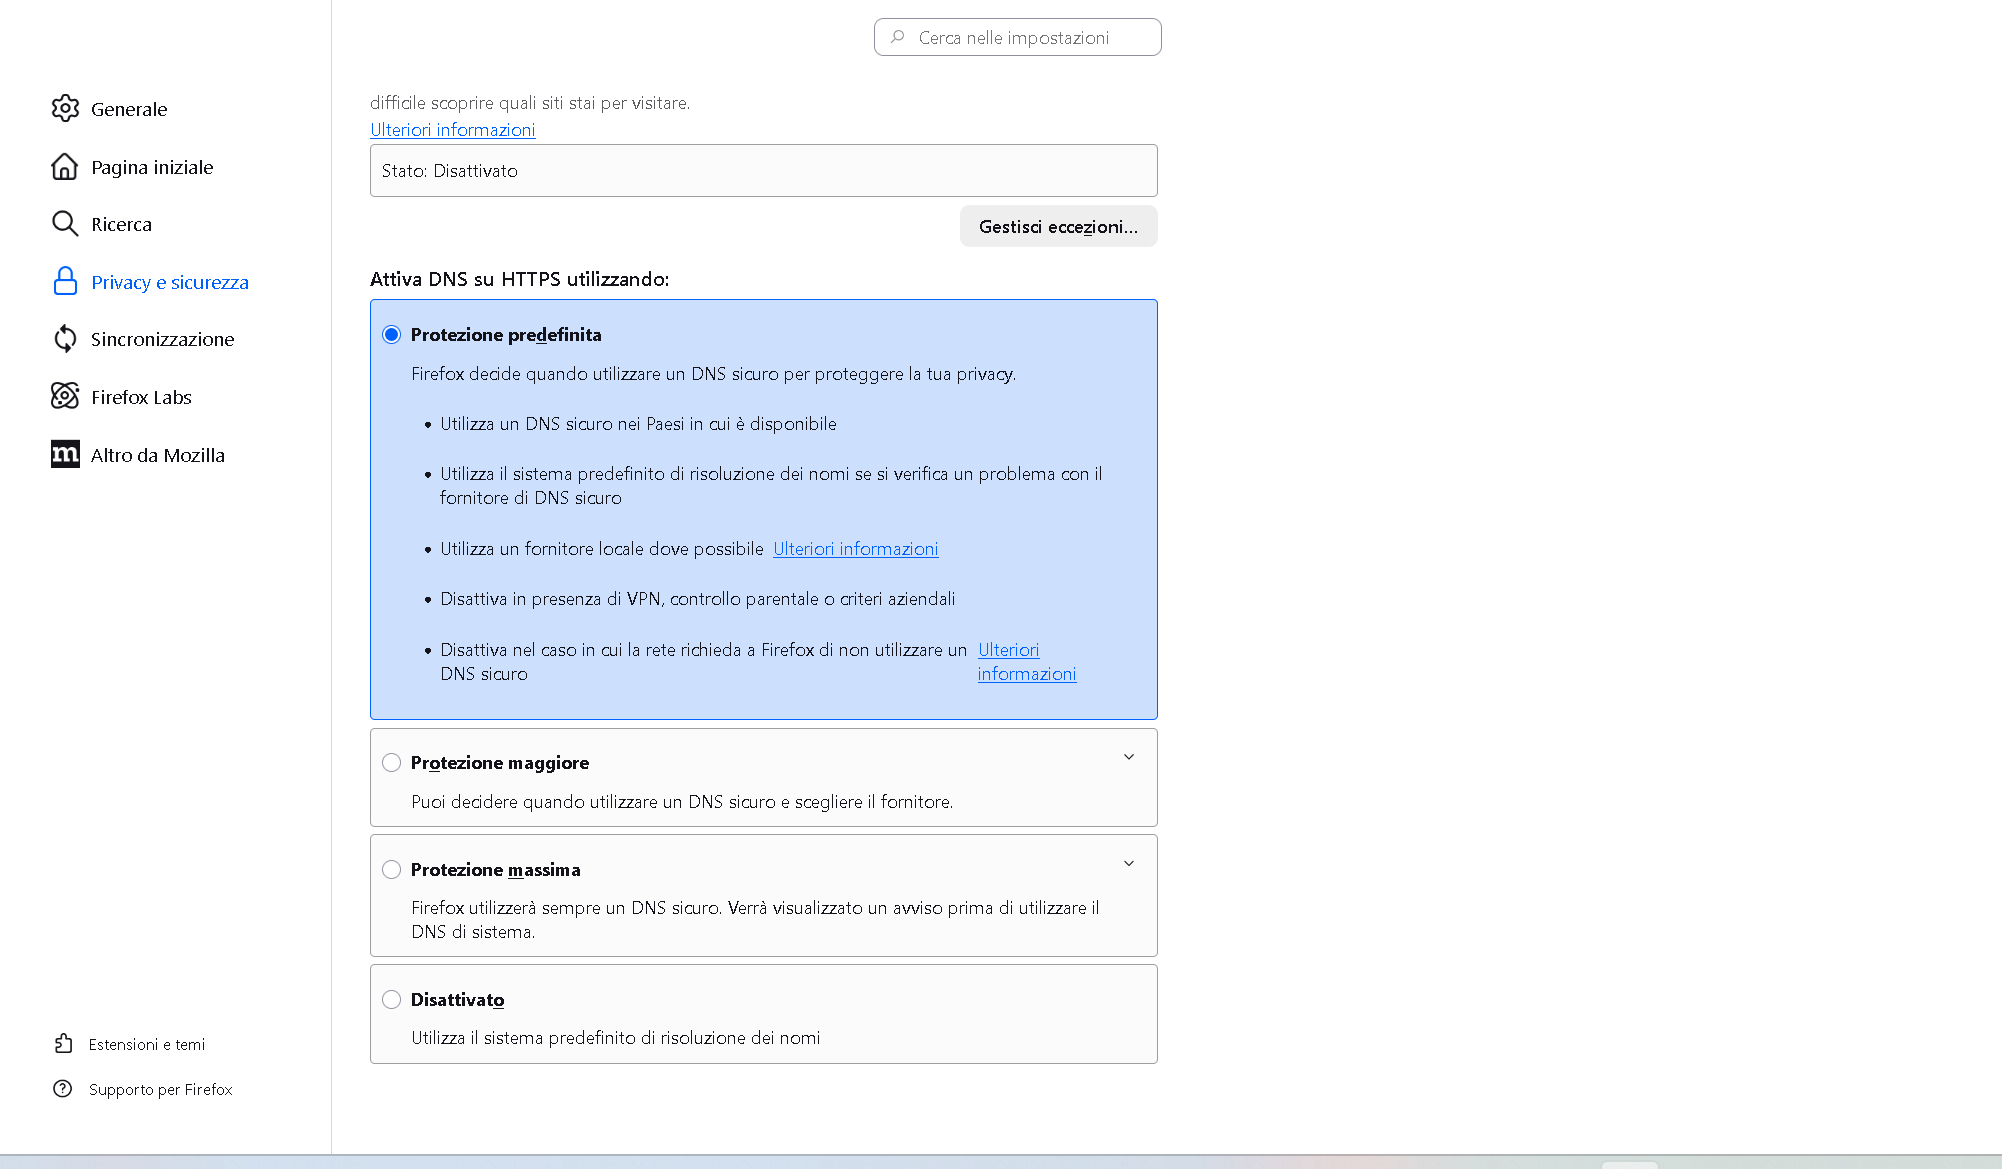
Task: Click the Pagina iniziale house icon
Action: point(65,167)
